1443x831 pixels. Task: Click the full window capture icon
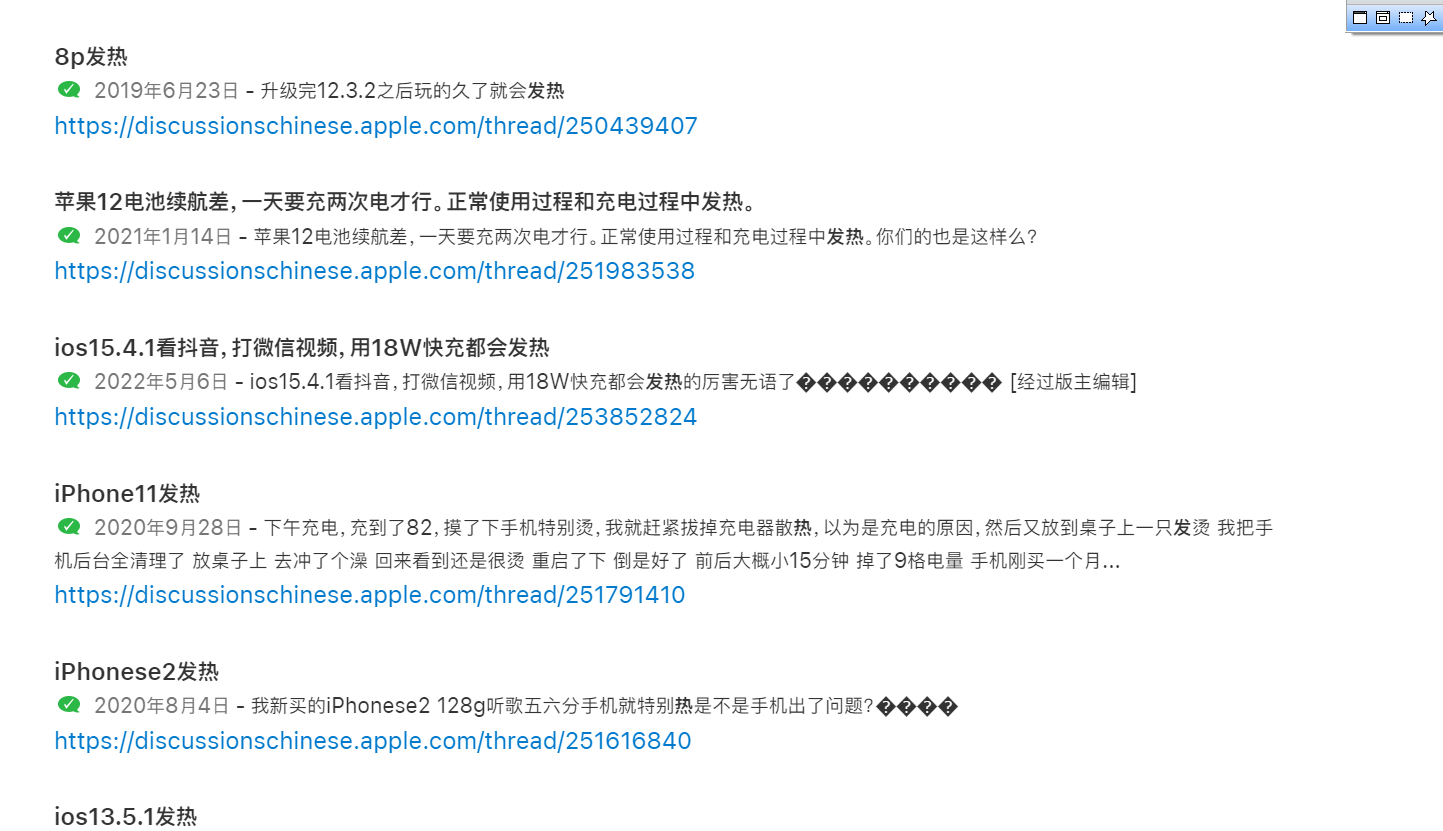[1360, 17]
